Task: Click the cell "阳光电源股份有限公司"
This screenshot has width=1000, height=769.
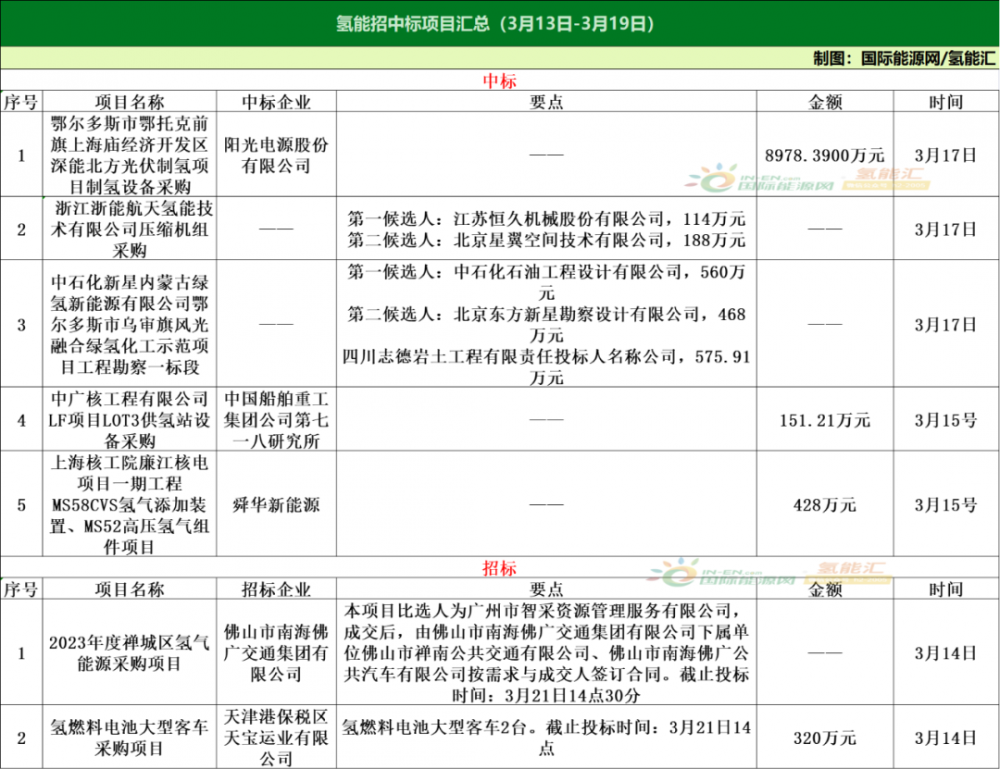Action: click(x=276, y=155)
